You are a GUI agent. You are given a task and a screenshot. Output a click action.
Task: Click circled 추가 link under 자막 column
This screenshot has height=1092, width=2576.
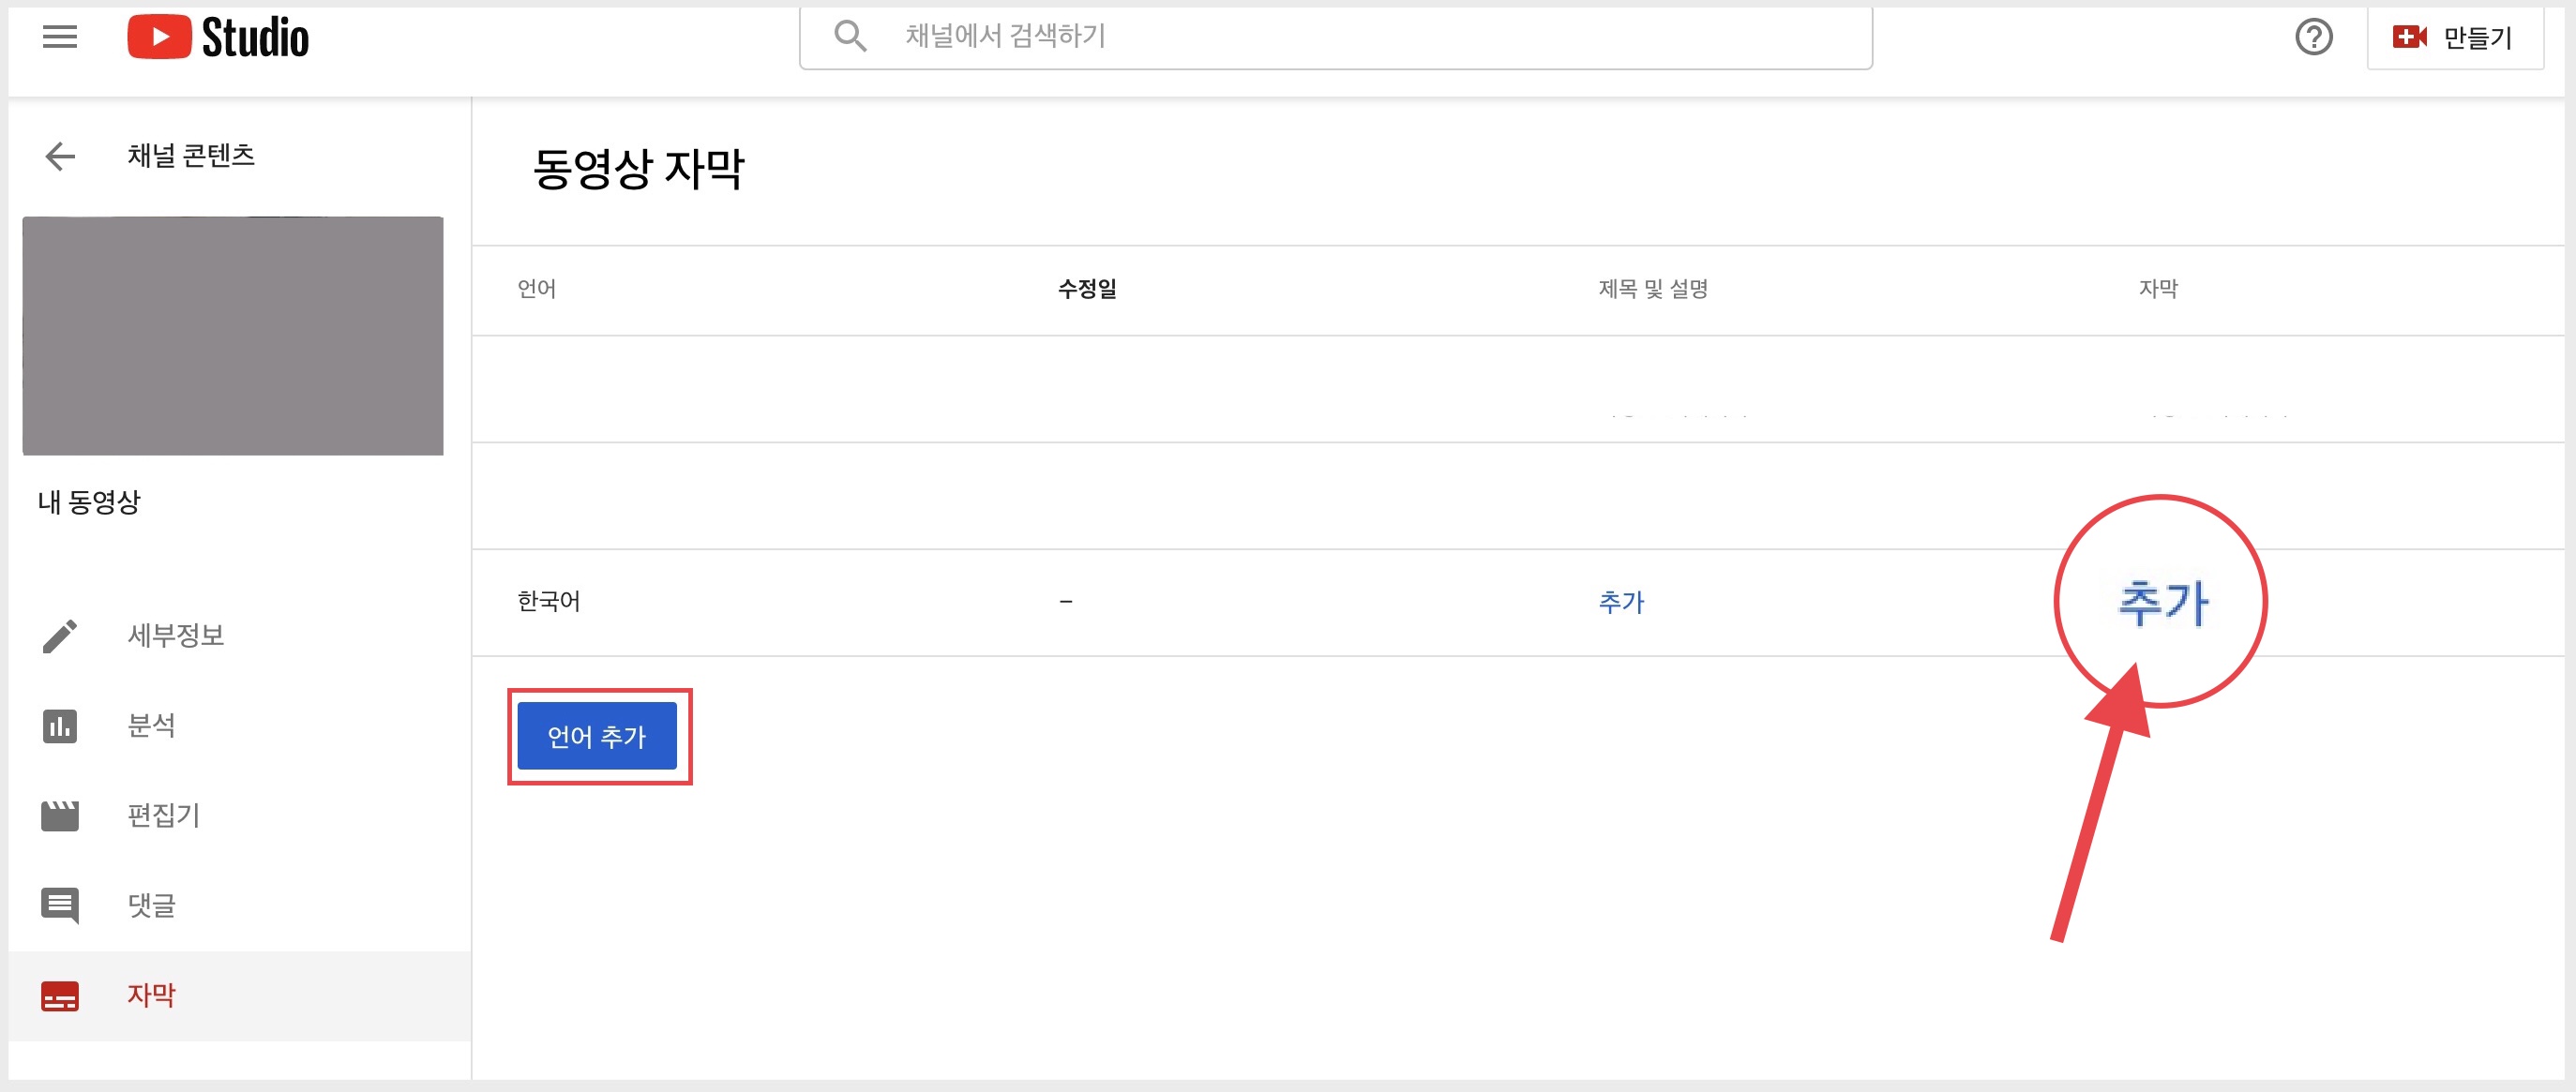[2162, 603]
